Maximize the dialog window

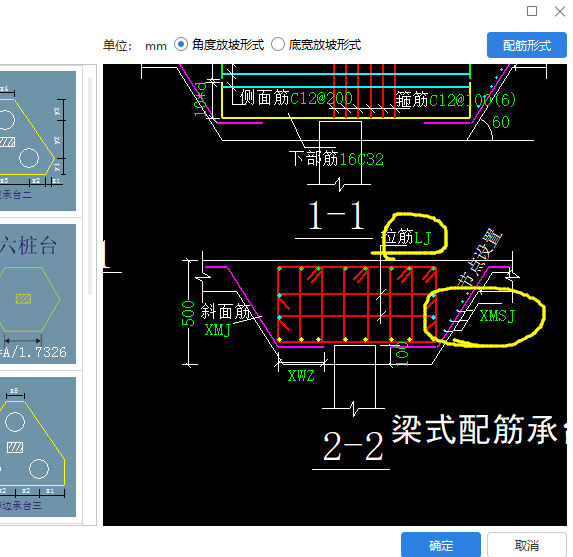click(532, 11)
